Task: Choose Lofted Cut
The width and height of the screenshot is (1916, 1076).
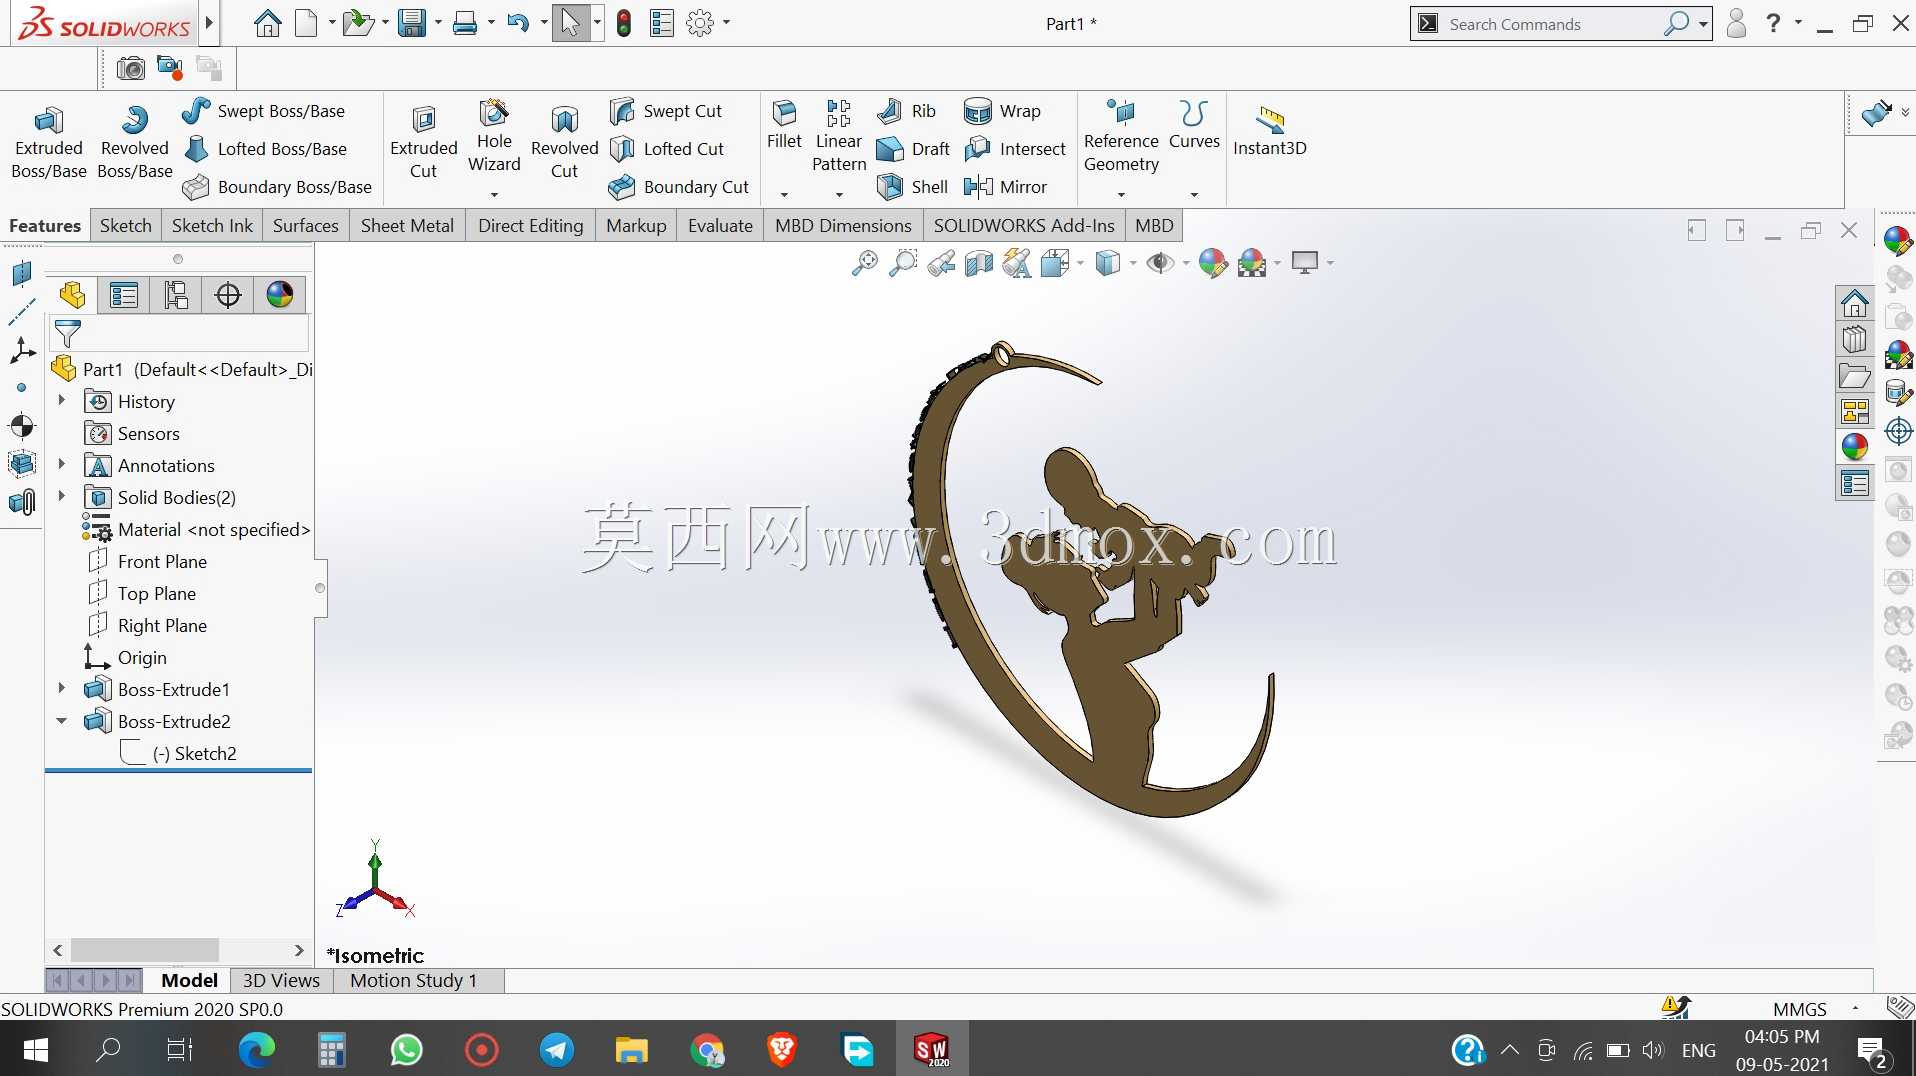Action: [x=667, y=149]
